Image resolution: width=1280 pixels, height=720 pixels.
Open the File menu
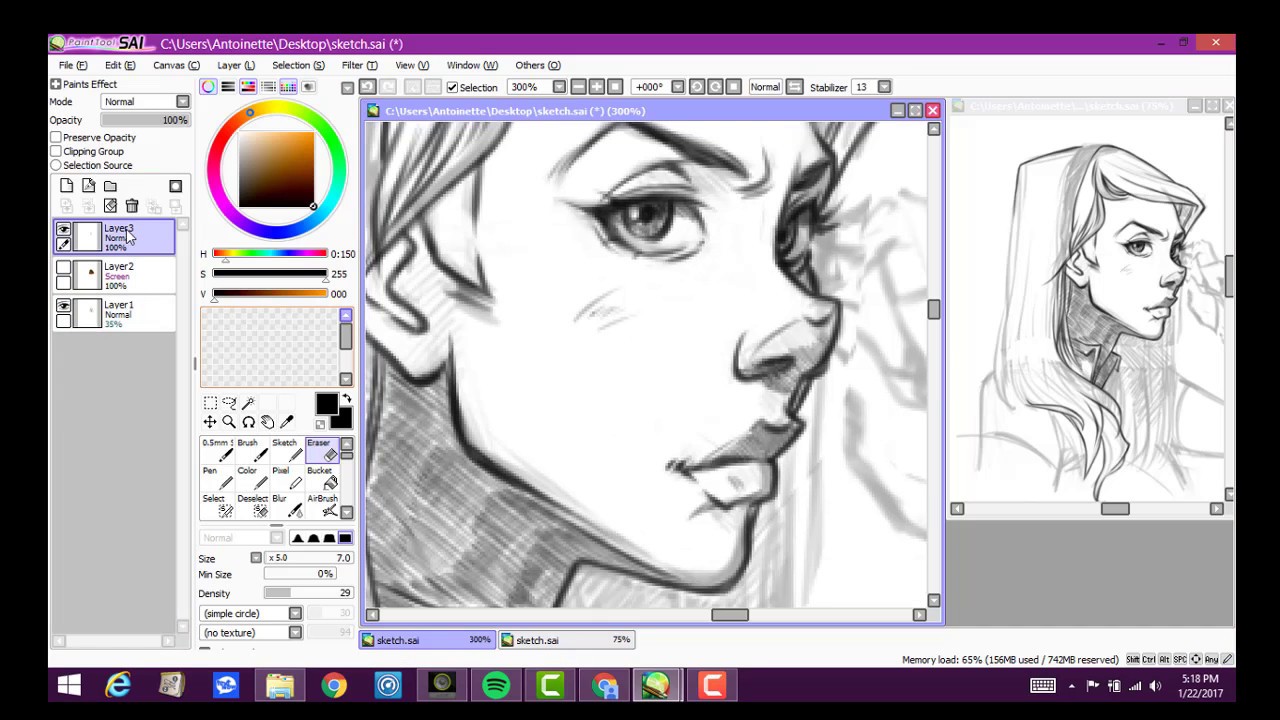(72, 65)
